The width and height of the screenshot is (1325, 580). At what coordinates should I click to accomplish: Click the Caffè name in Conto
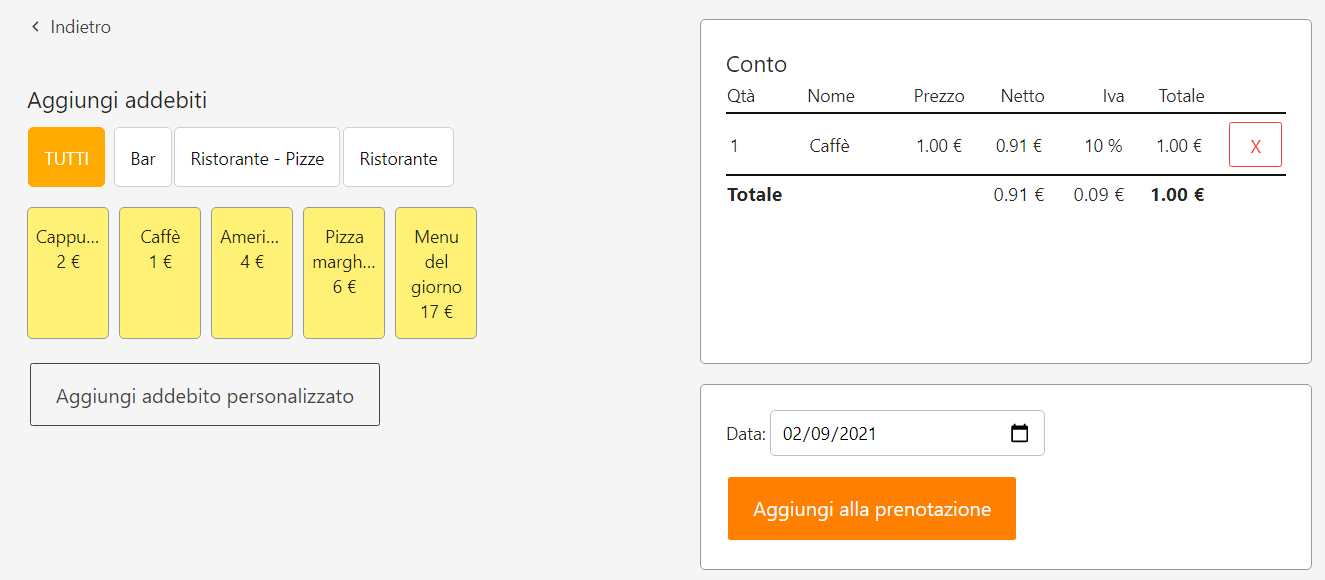(829, 146)
